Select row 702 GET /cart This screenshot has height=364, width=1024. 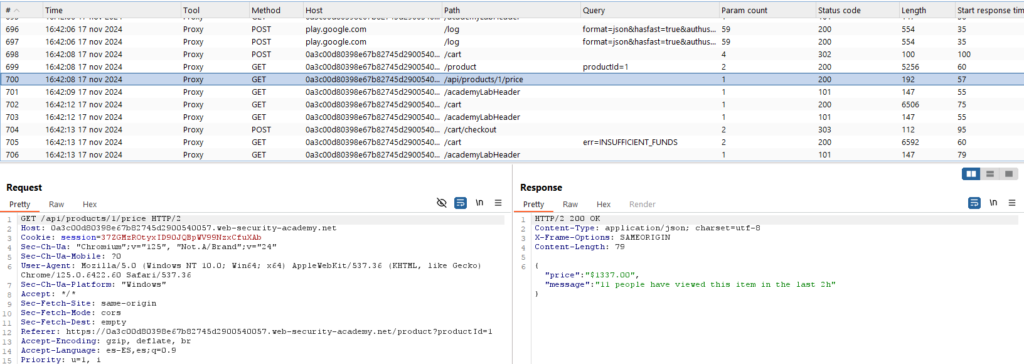point(512,105)
